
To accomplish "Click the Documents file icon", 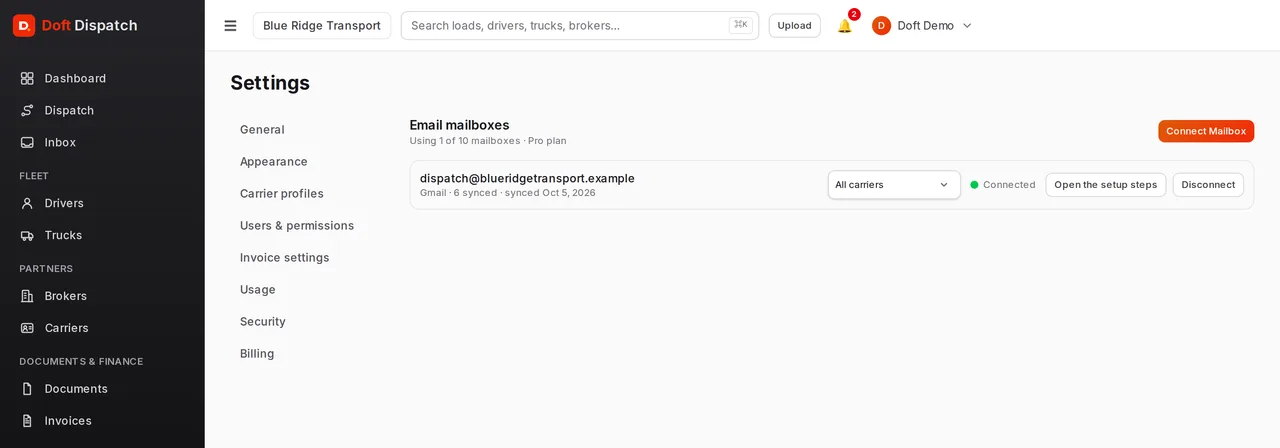I will 27,389.
